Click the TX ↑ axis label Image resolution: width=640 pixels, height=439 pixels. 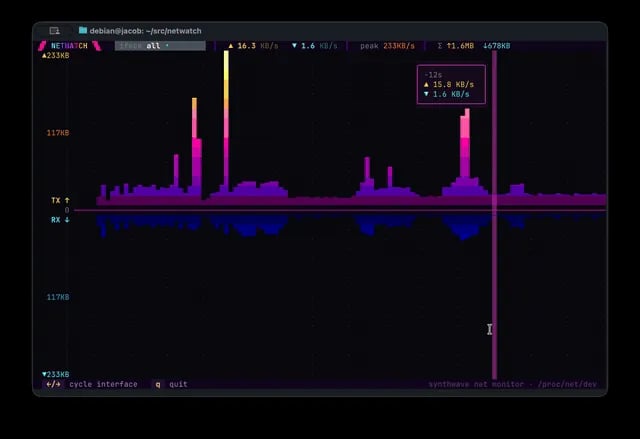[60, 200]
